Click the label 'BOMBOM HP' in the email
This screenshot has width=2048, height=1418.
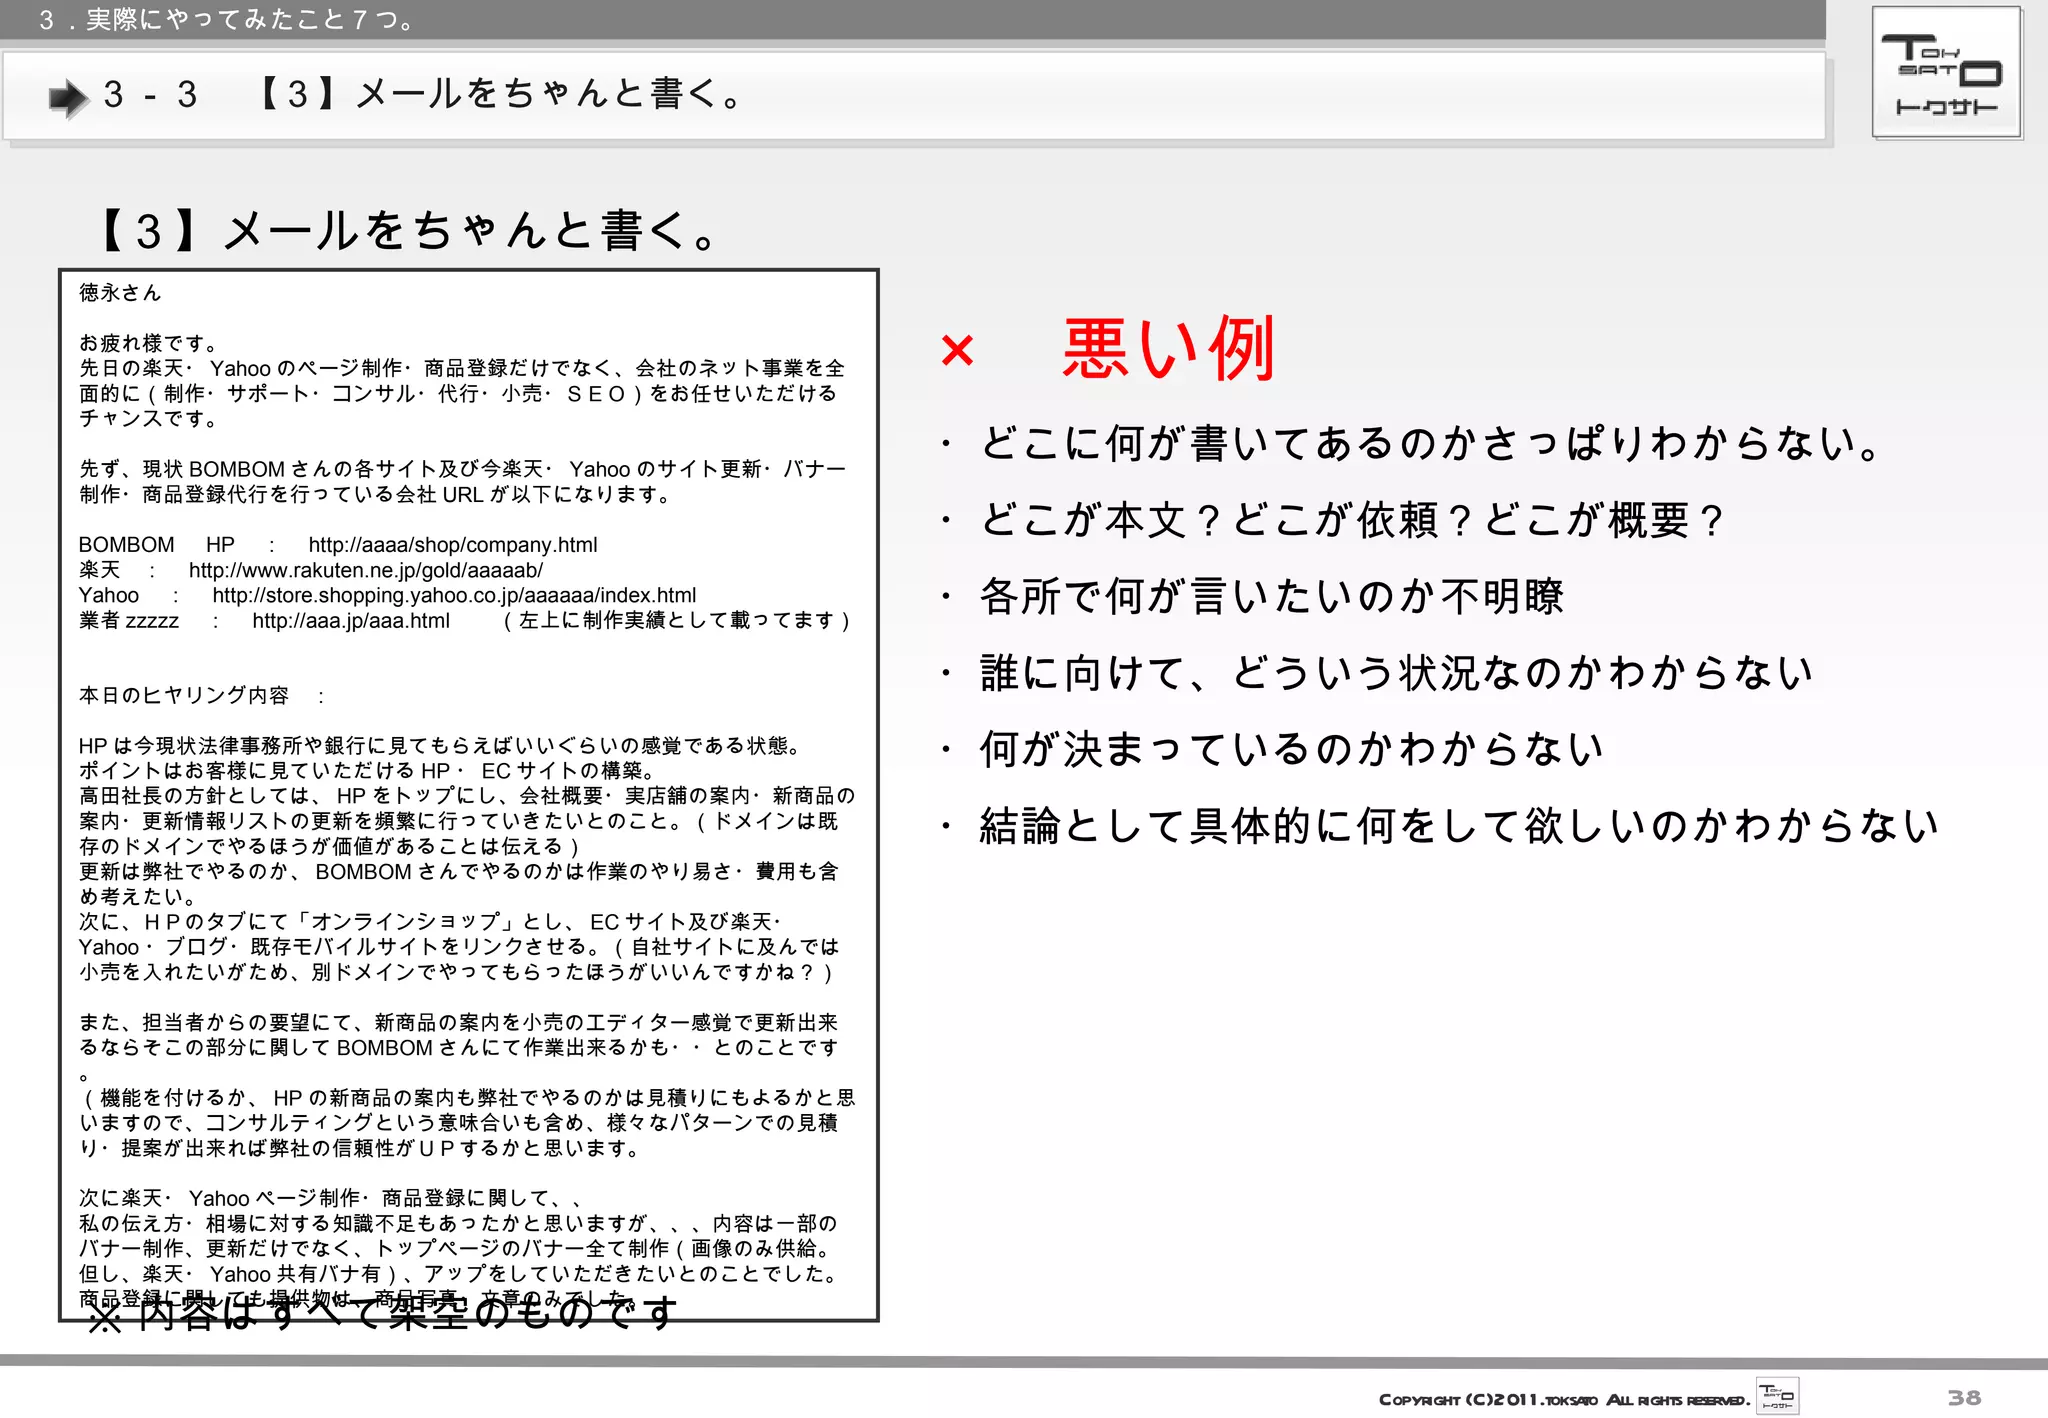157,545
